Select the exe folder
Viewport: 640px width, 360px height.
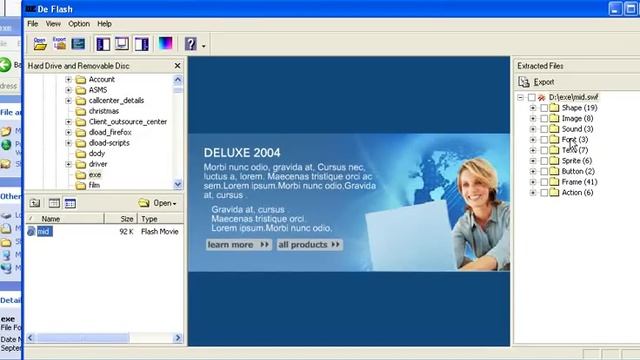point(95,175)
